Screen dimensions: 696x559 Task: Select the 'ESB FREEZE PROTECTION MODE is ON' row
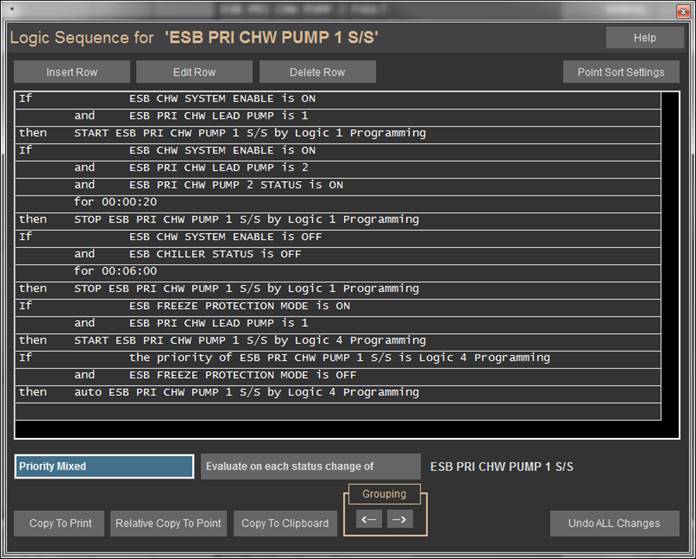(239, 306)
